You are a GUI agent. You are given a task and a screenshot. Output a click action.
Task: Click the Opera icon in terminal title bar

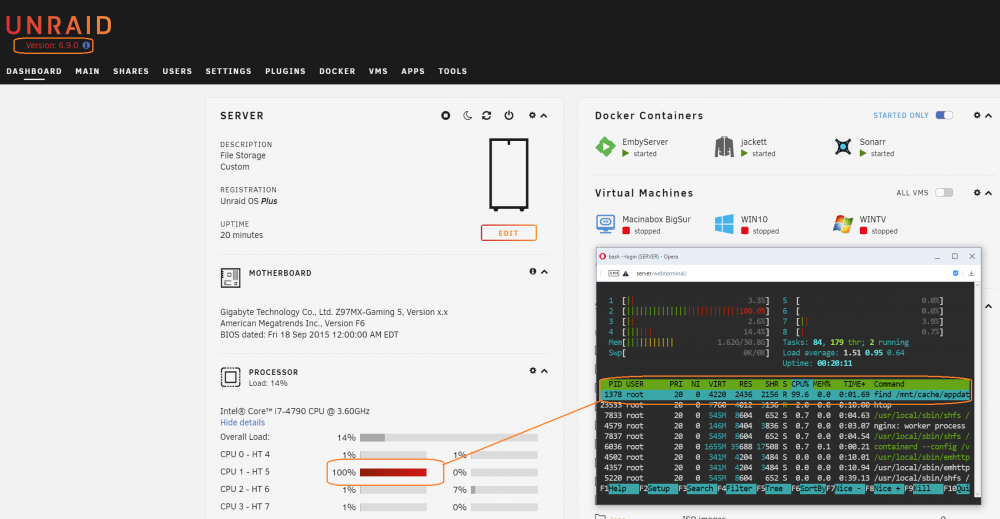click(603, 256)
